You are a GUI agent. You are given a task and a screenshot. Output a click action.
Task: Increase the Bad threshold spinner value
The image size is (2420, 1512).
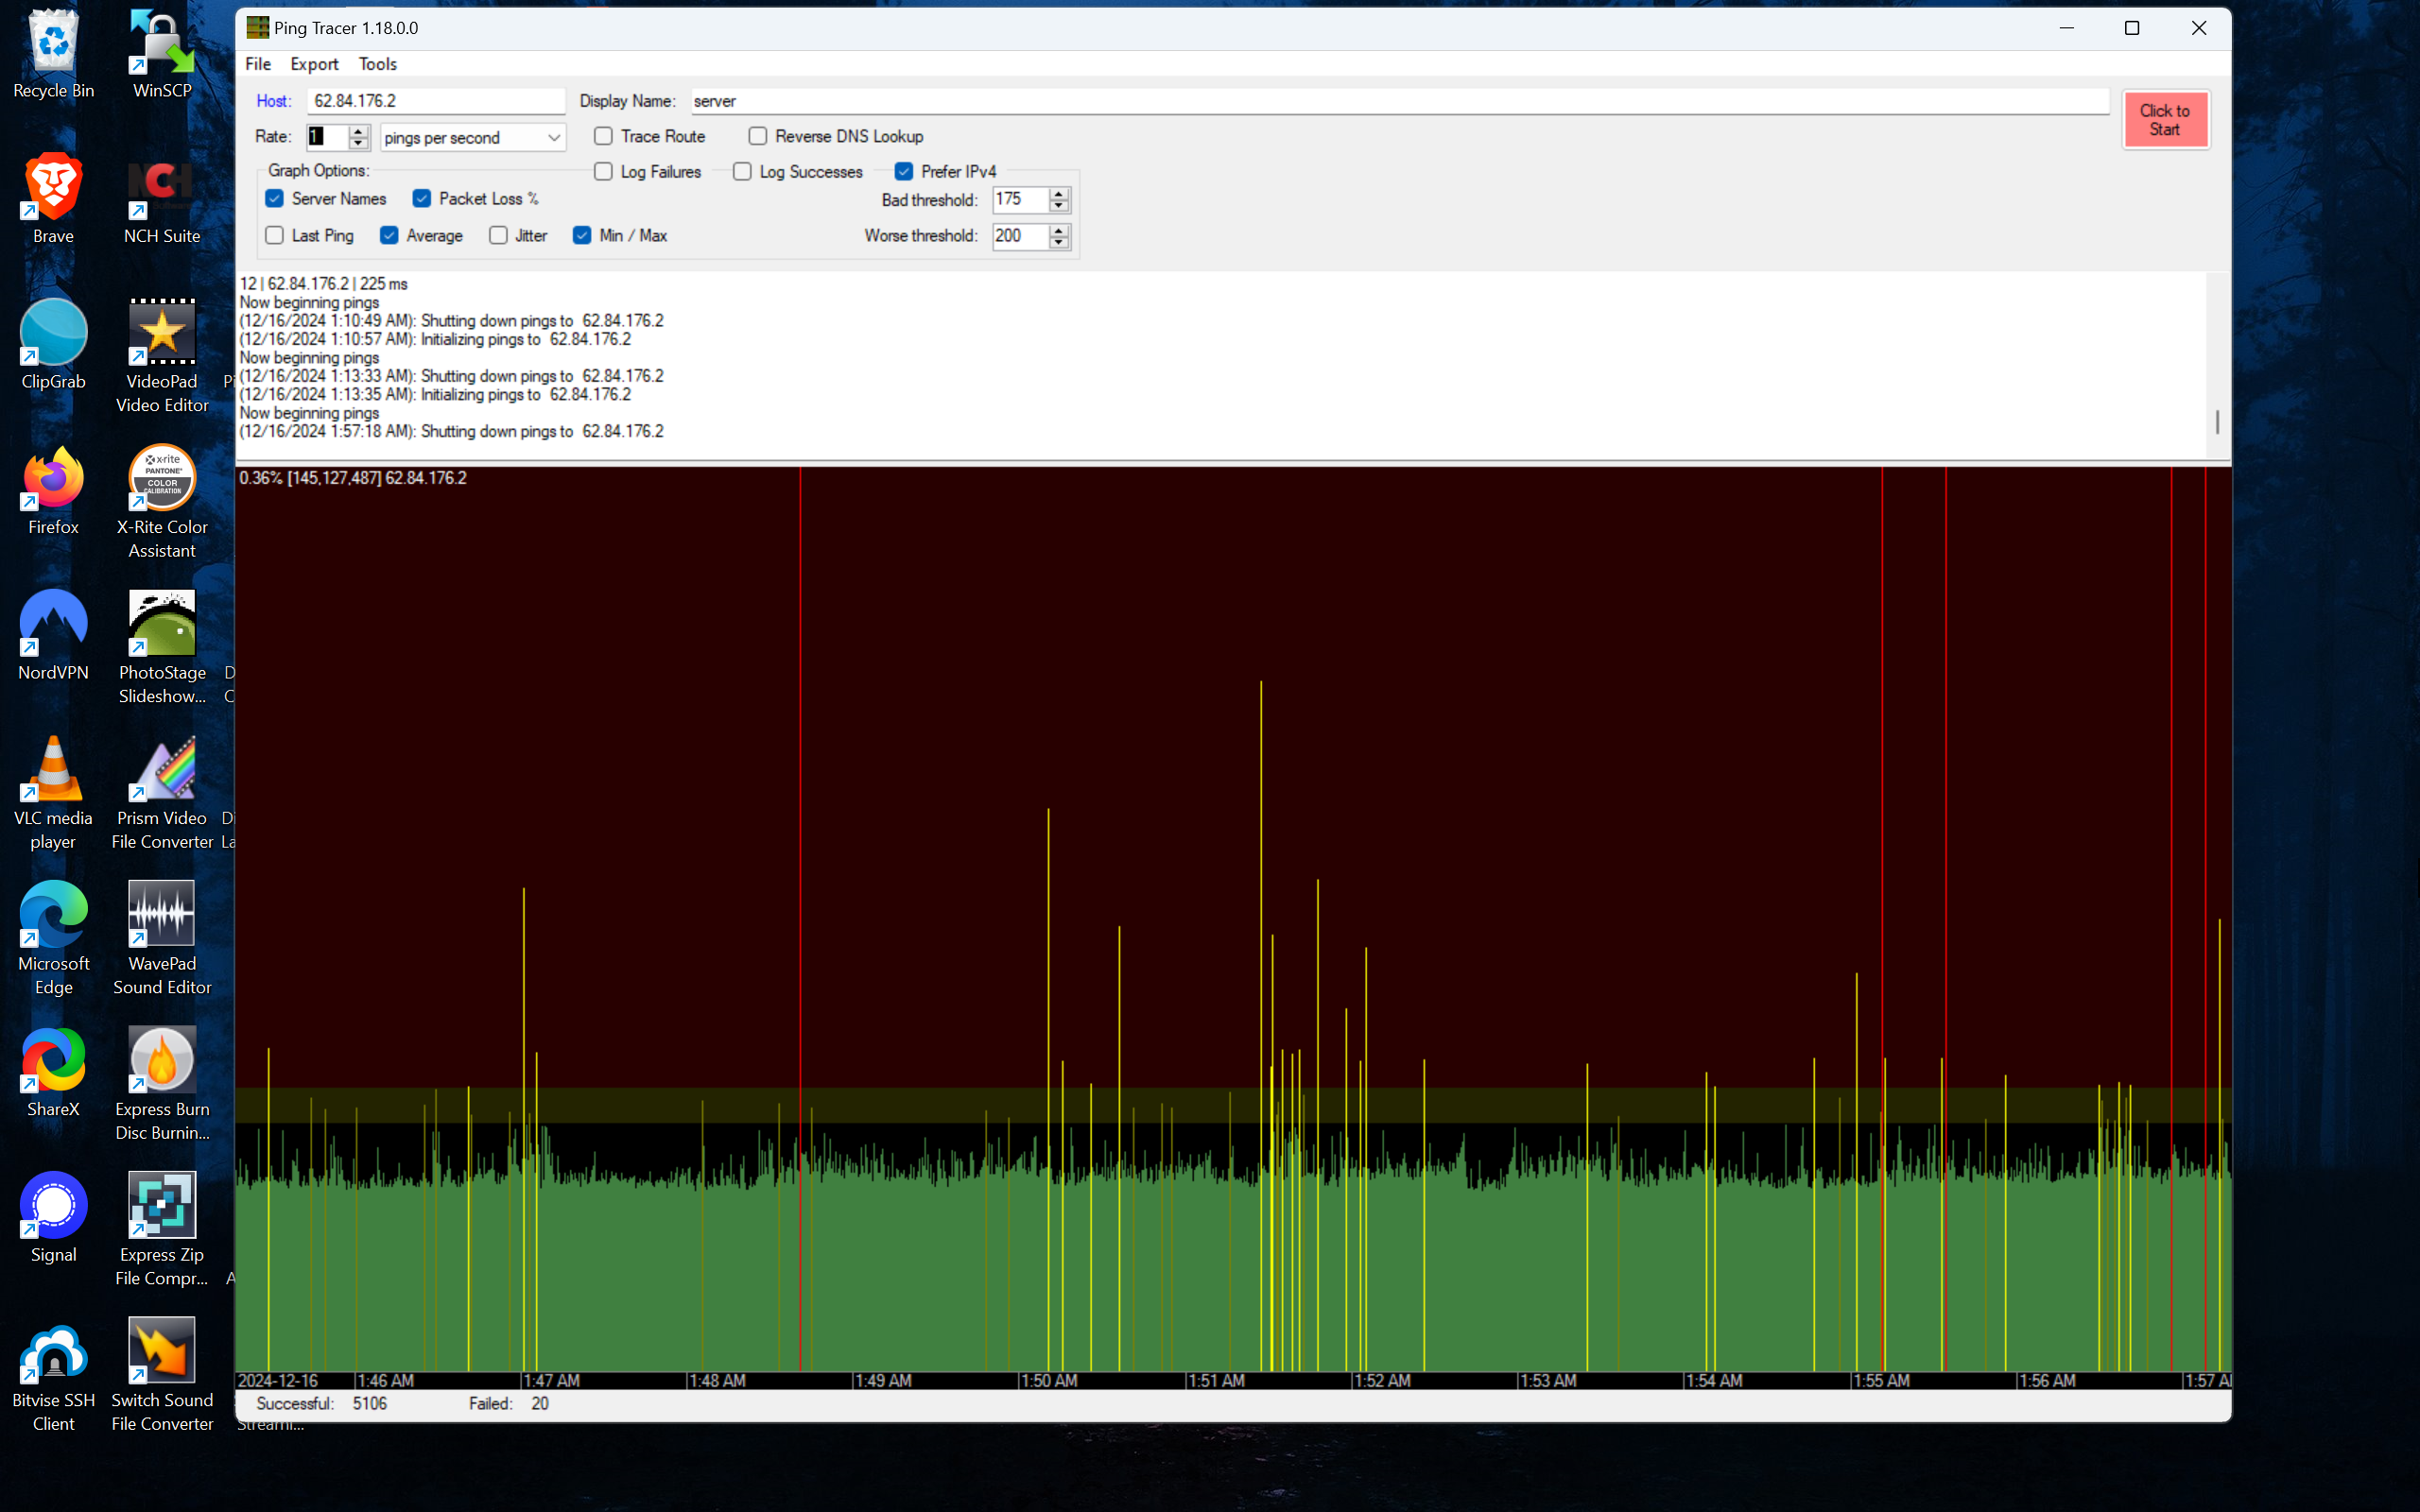(1059, 194)
